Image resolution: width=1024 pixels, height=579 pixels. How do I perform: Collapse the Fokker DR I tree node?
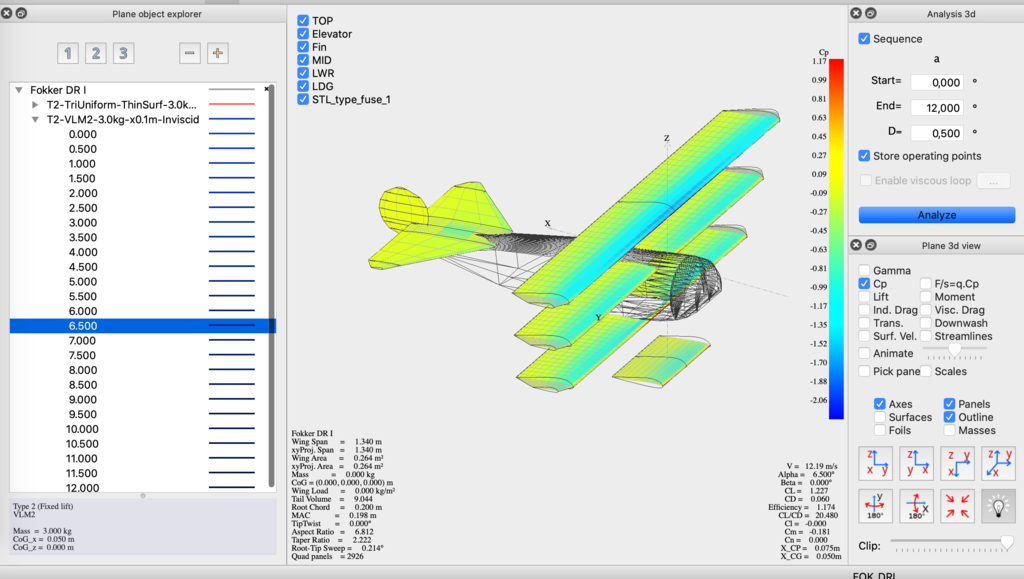pos(18,90)
